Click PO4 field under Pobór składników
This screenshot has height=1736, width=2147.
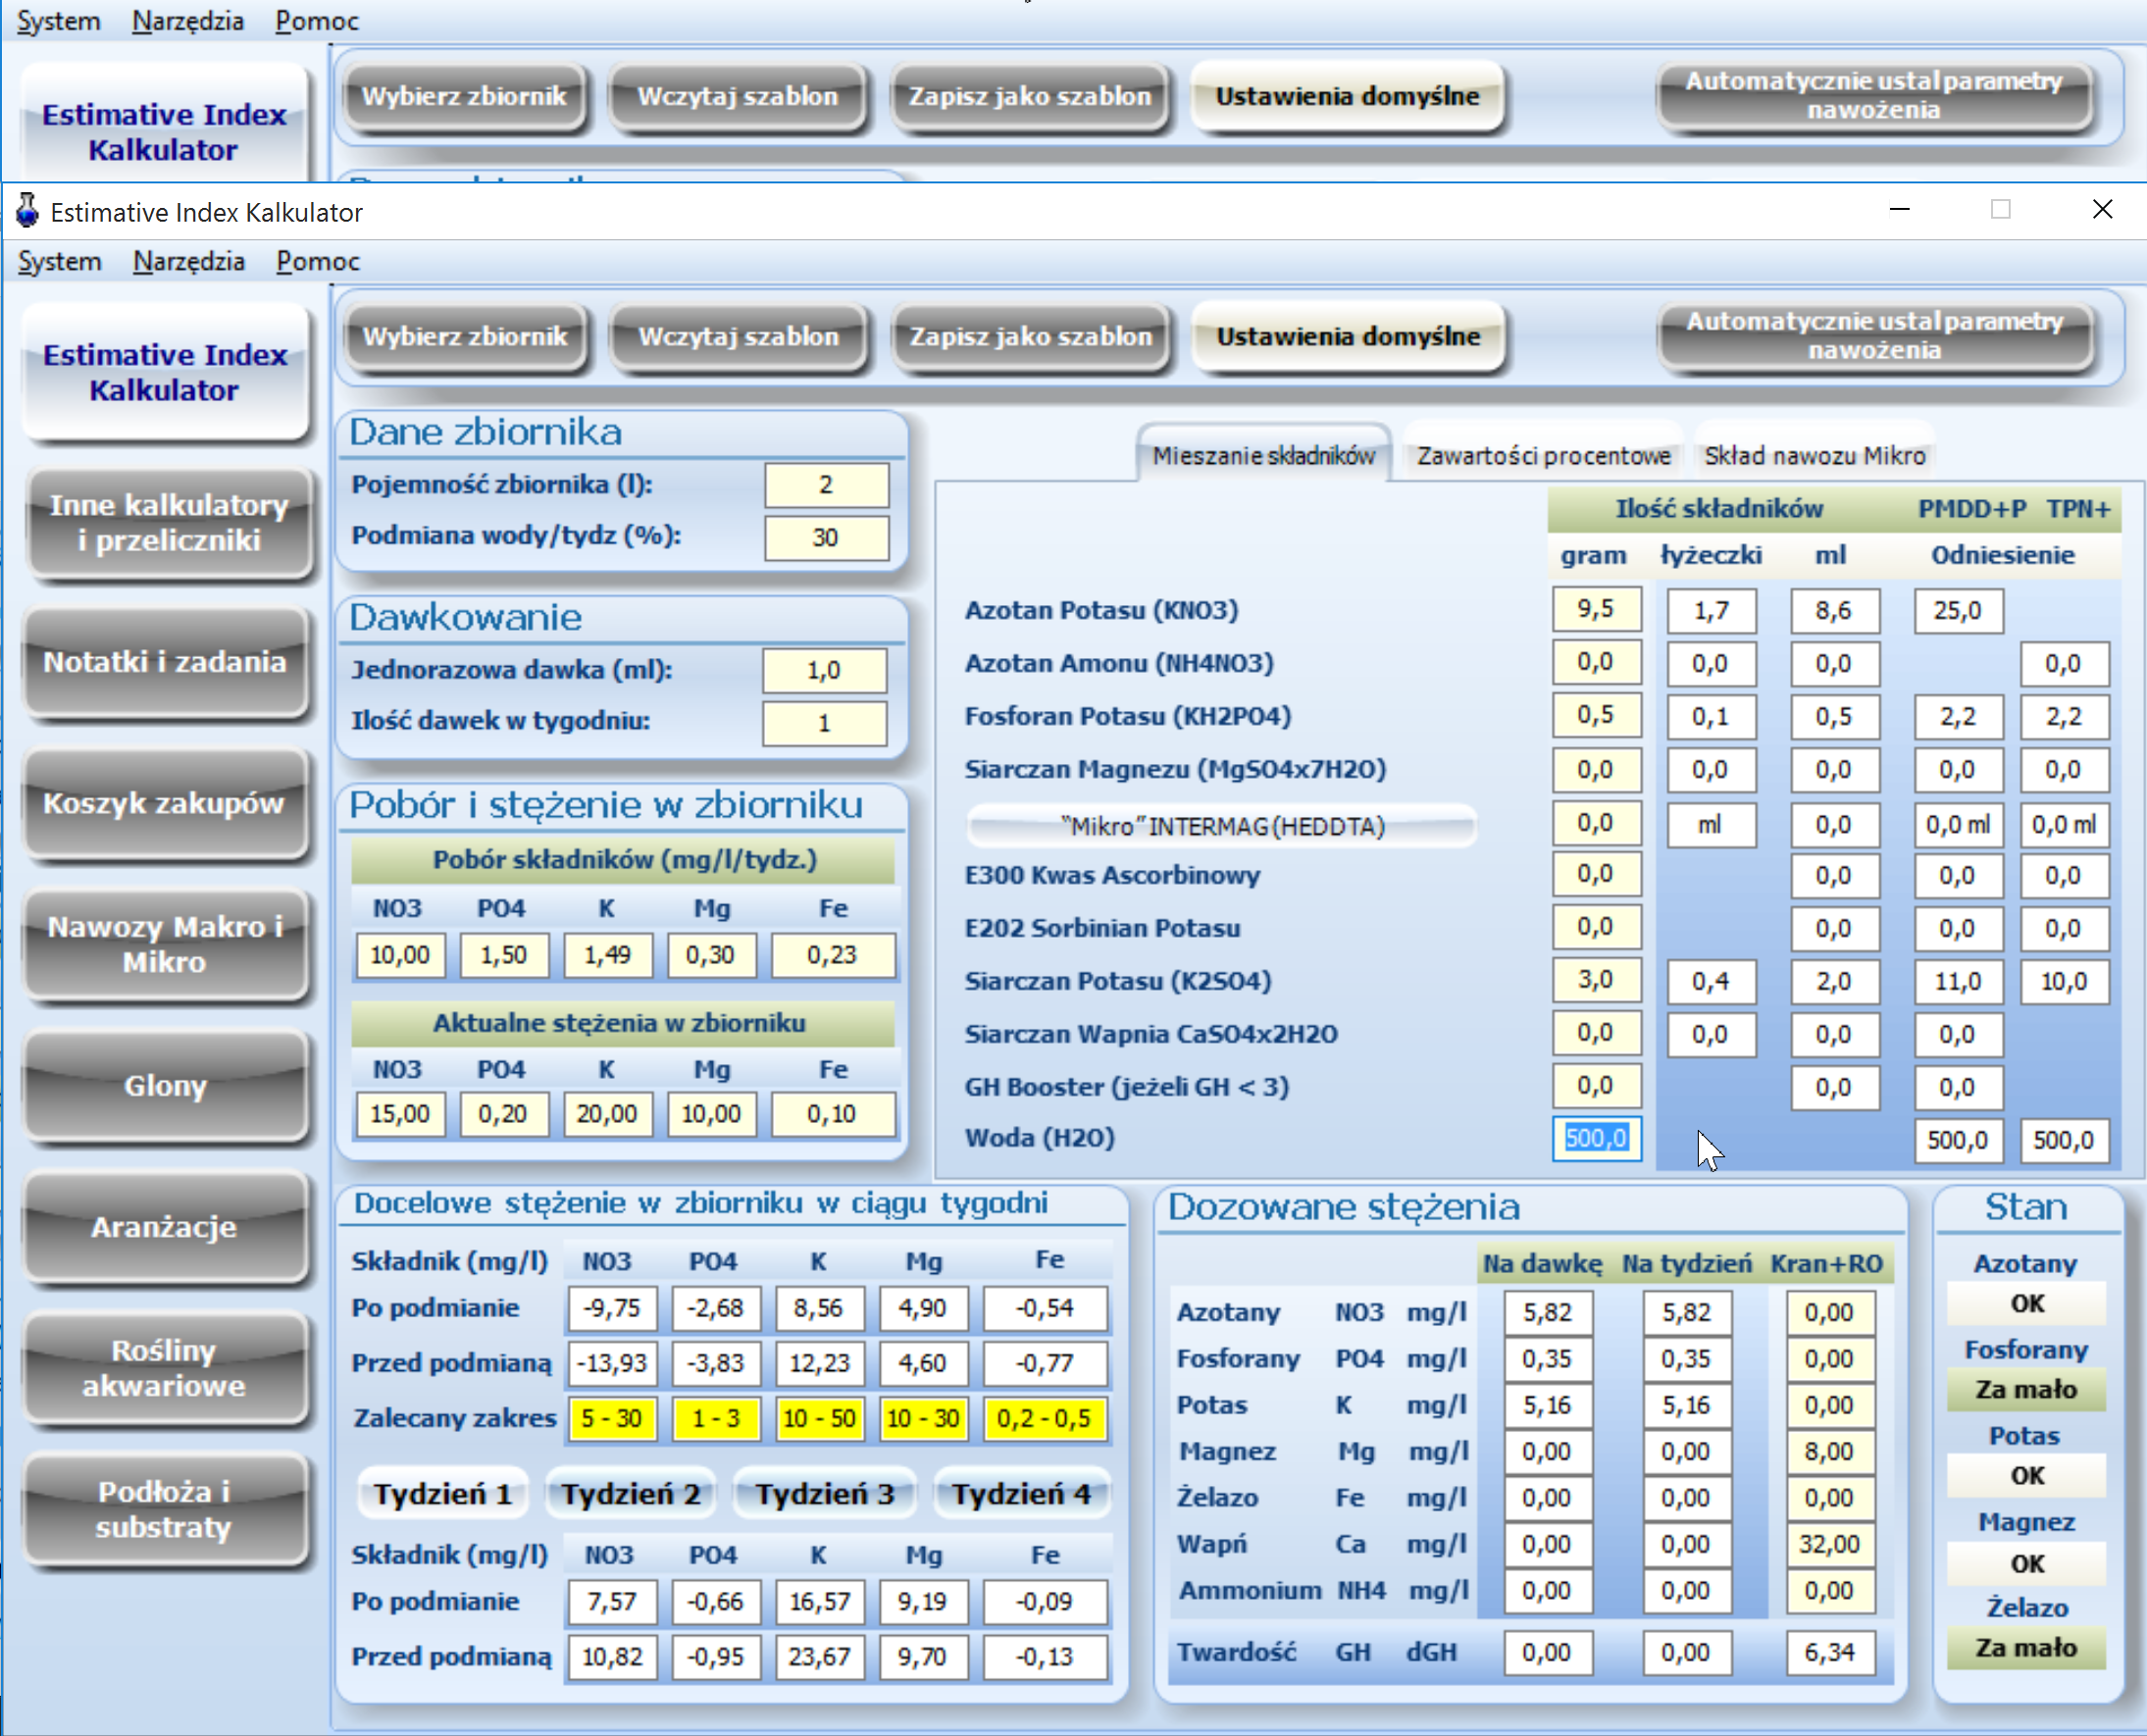coord(504,955)
